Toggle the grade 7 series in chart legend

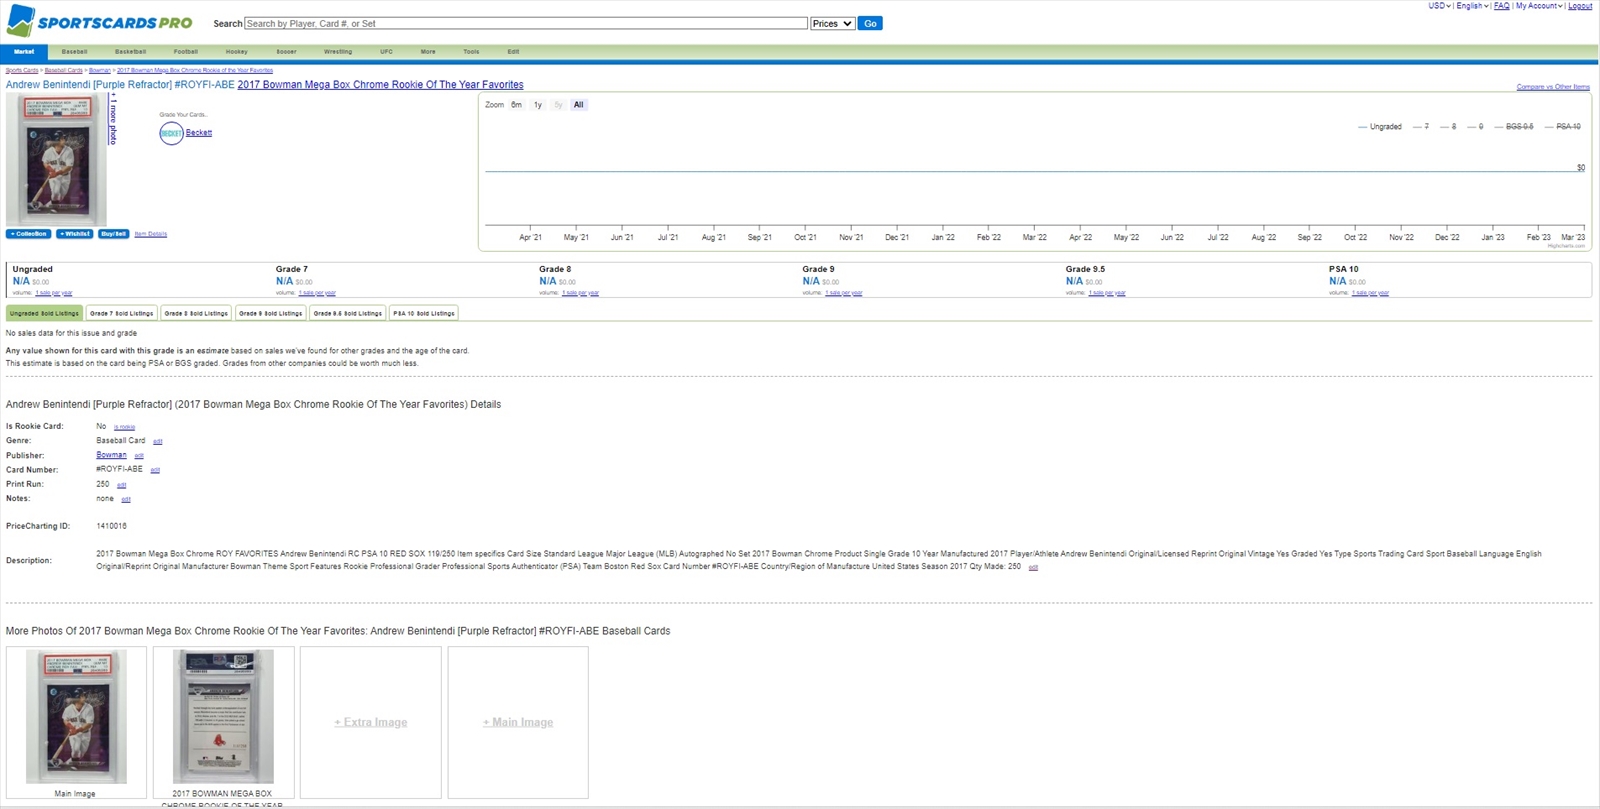1421,127
